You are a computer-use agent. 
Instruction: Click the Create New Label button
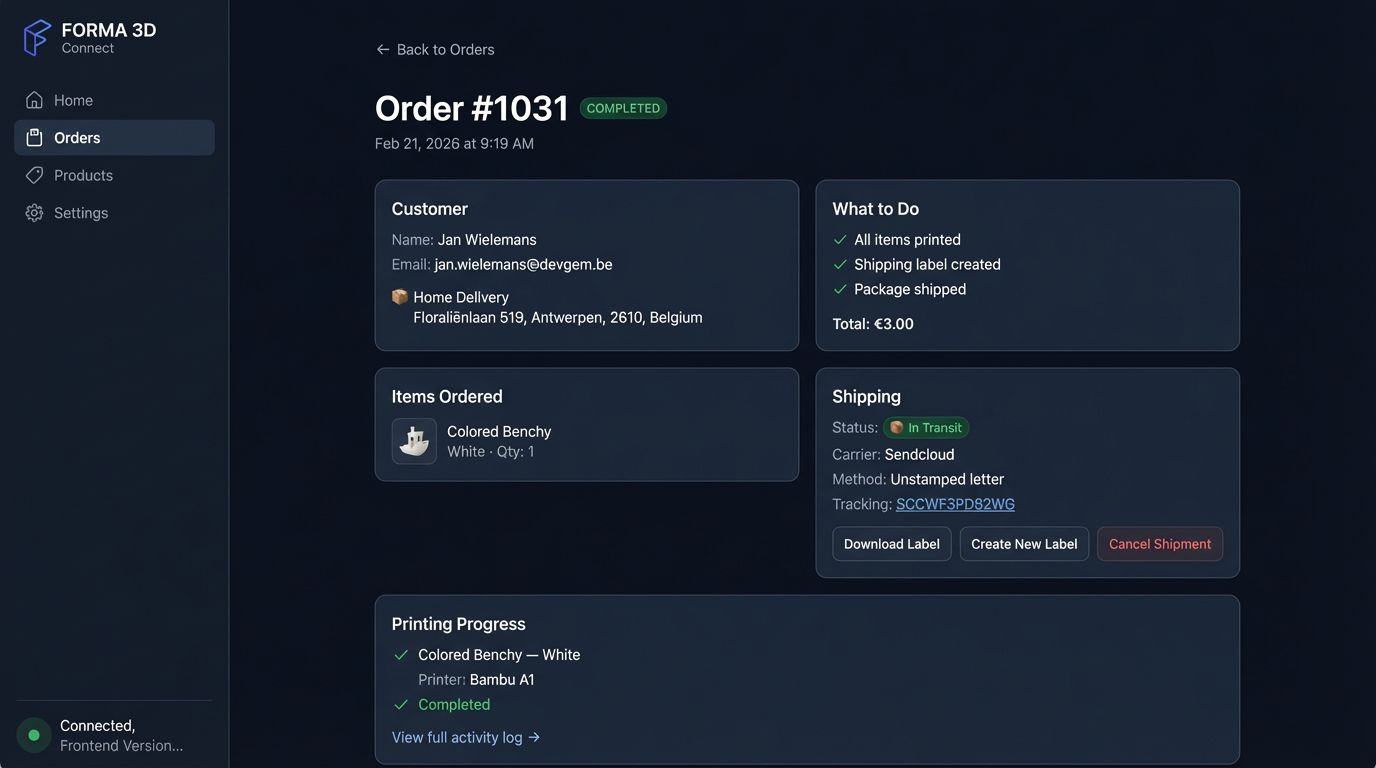click(x=1024, y=544)
